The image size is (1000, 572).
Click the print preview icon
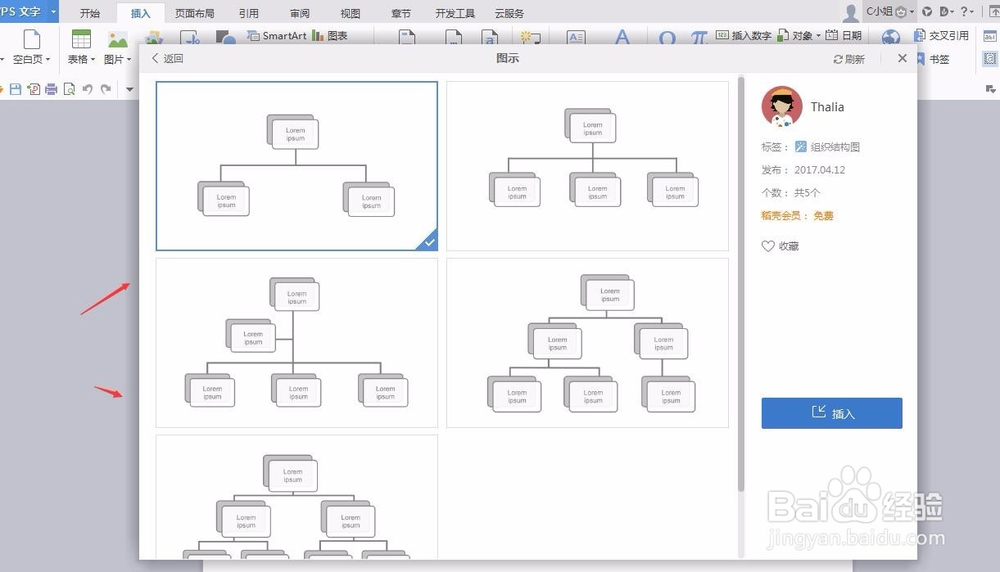(x=69, y=89)
